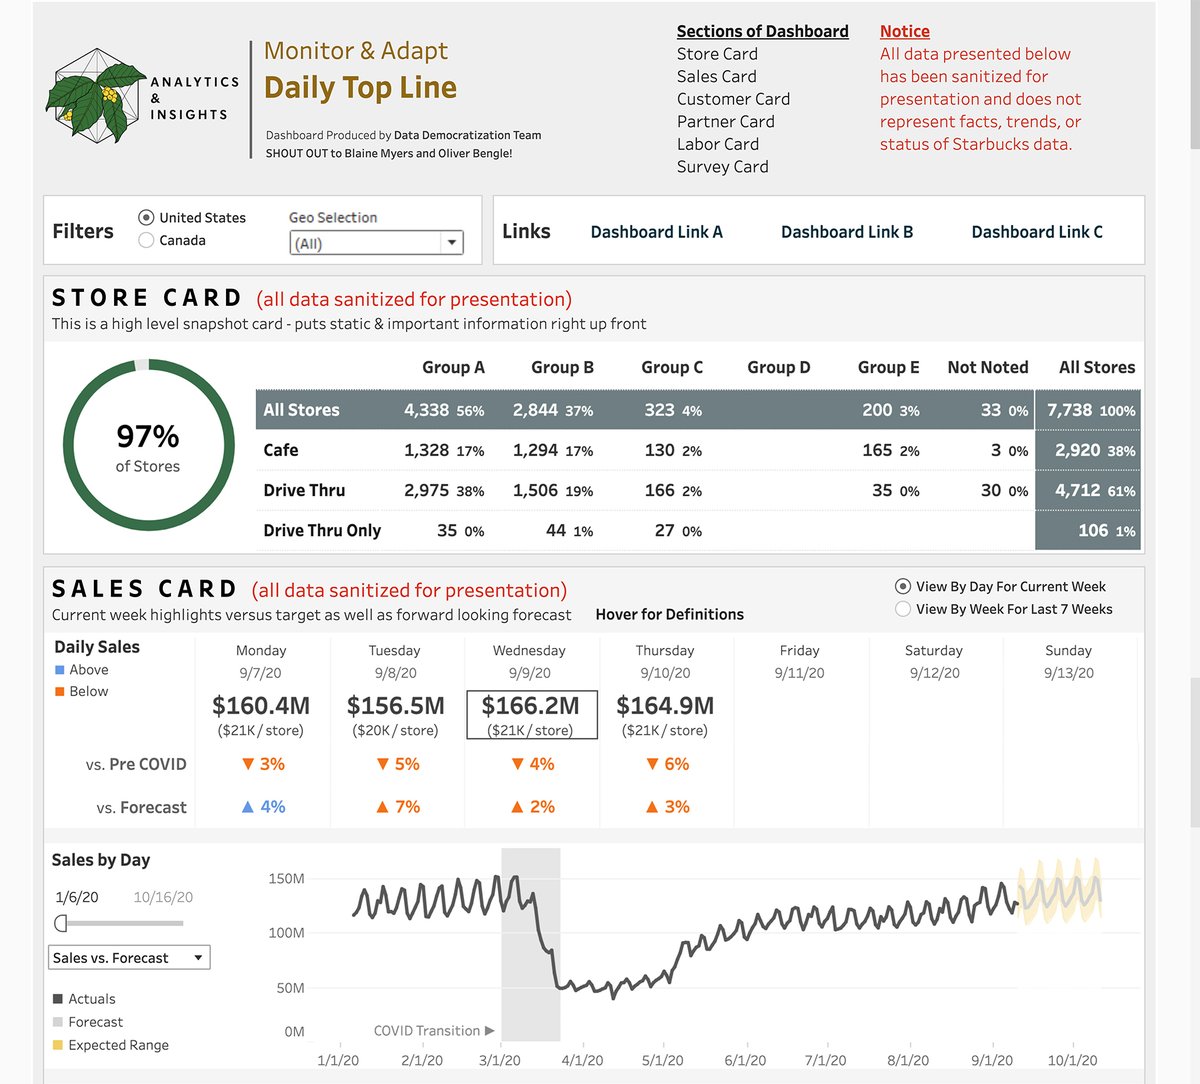The height and width of the screenshot is (1084, 1200).
Task: Select Wednesday's $166.2M highlighted sales cell
Action: tap(531, 714)
